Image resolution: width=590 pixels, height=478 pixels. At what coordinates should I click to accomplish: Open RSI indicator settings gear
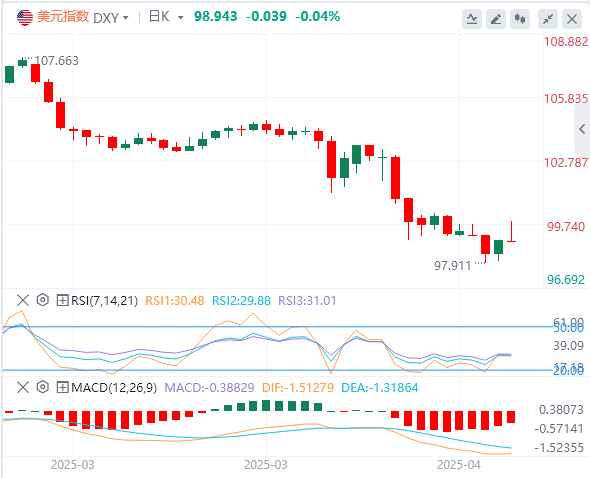(43, 300)
